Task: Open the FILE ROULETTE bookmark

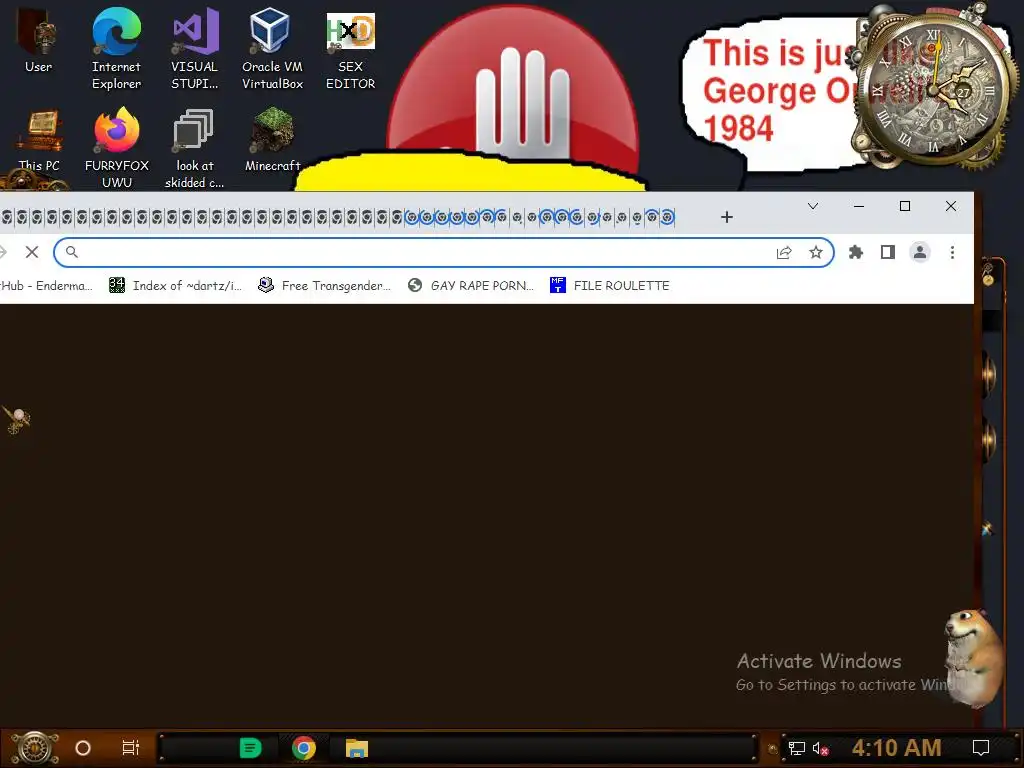Action: (x=609, y=285)
